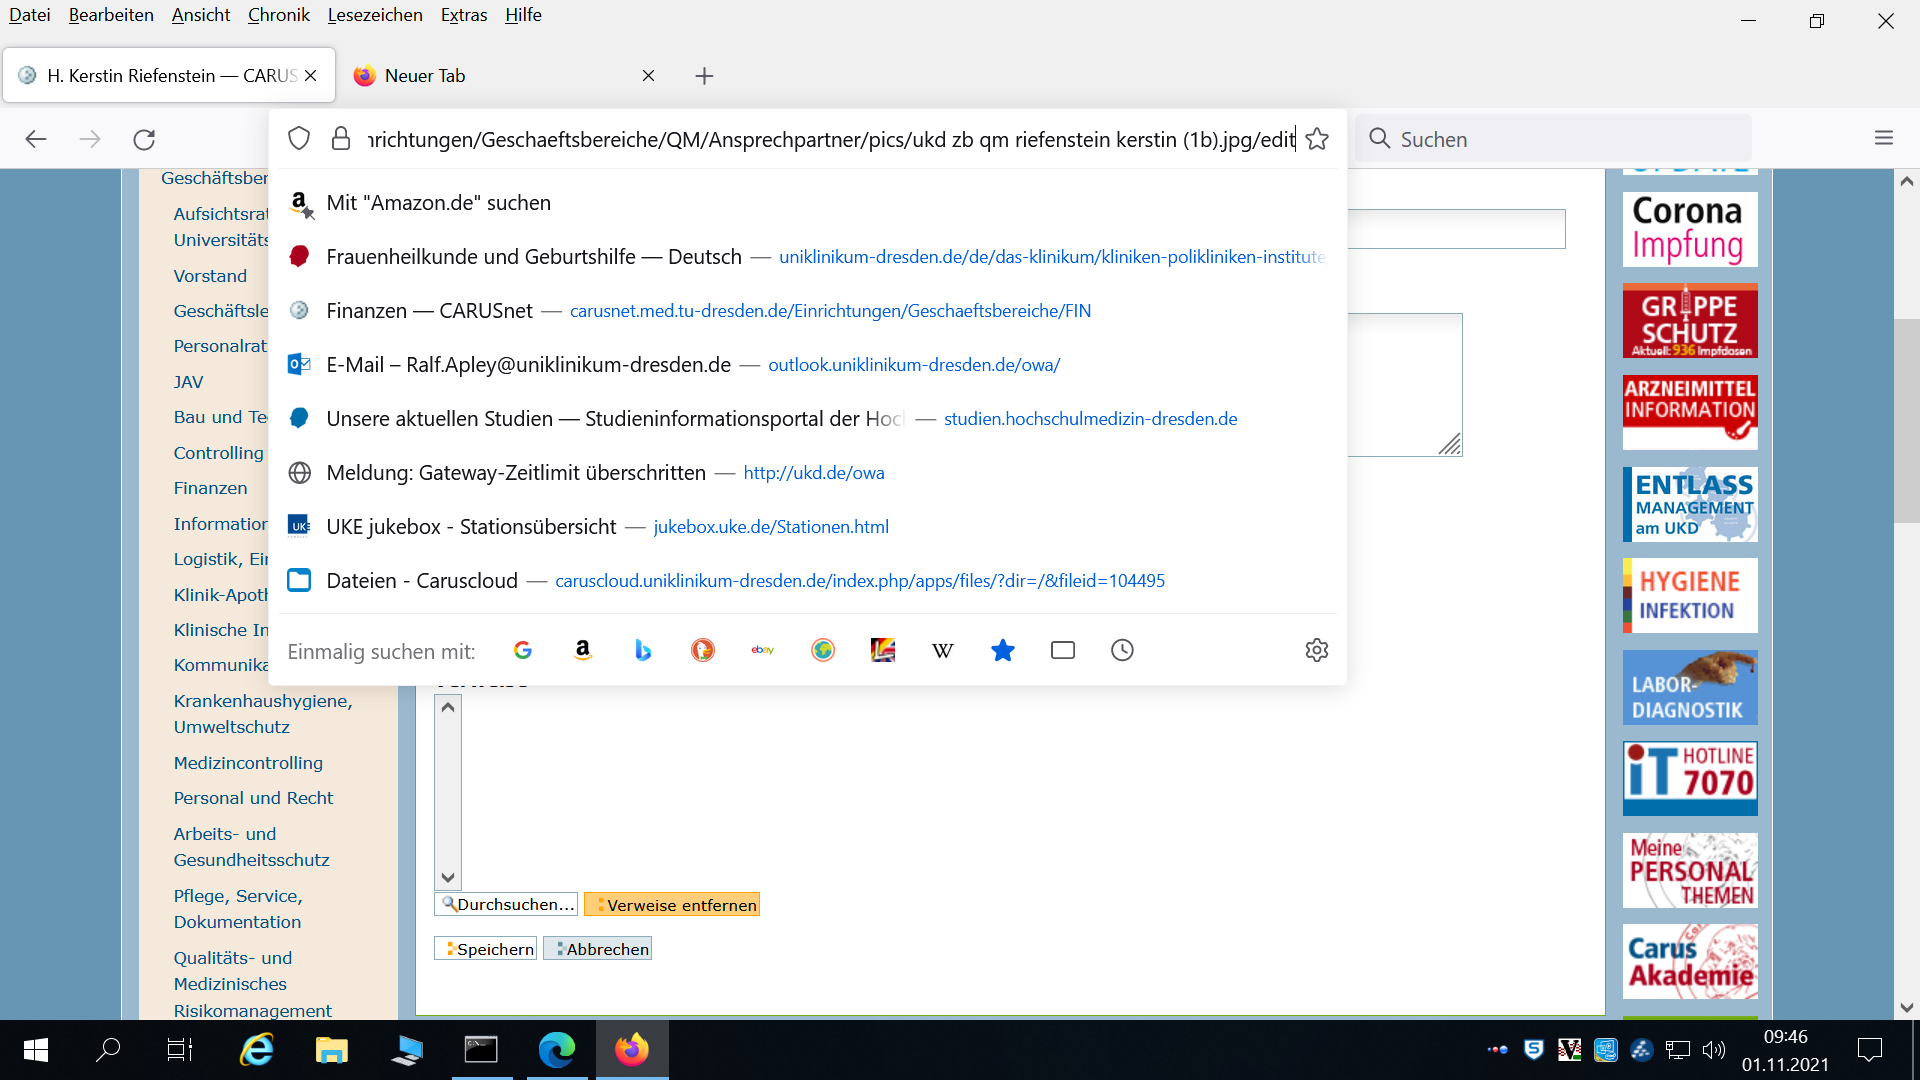Click in the Suchen search field
The height and width of the screenshot is (1080, 1920).
pyautogui.click(x=1554, y=139)
